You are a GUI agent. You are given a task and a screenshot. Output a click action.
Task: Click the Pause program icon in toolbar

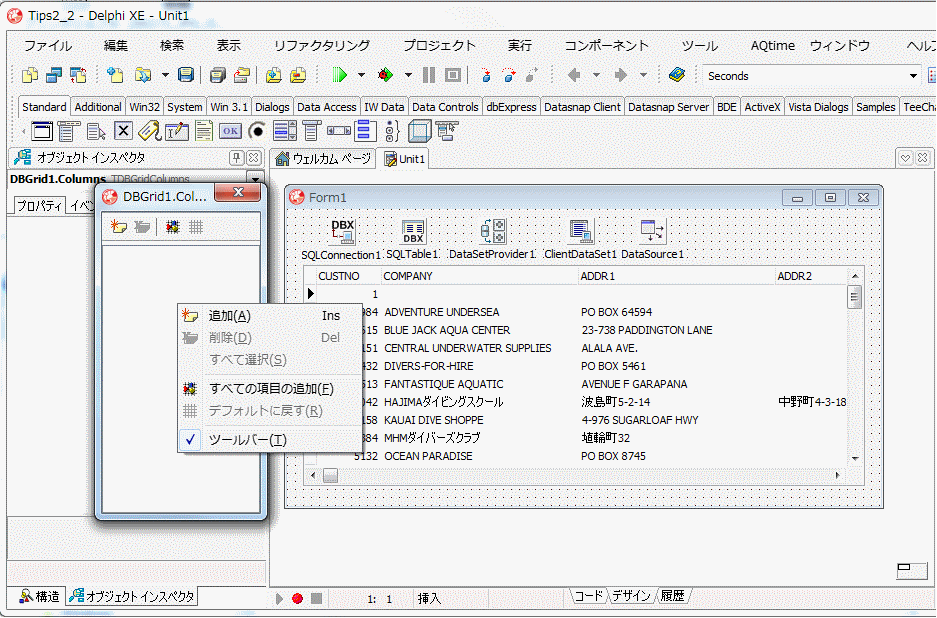[428, 75]
